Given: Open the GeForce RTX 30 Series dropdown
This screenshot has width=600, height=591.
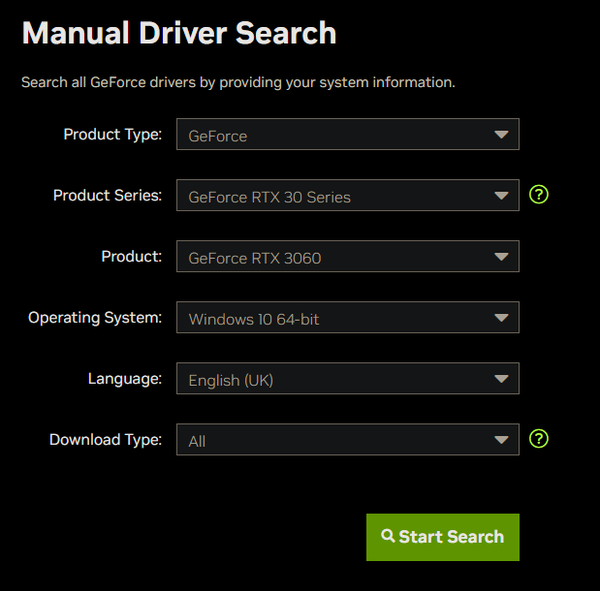Looking at the screenshot, I should pos(346,196).
